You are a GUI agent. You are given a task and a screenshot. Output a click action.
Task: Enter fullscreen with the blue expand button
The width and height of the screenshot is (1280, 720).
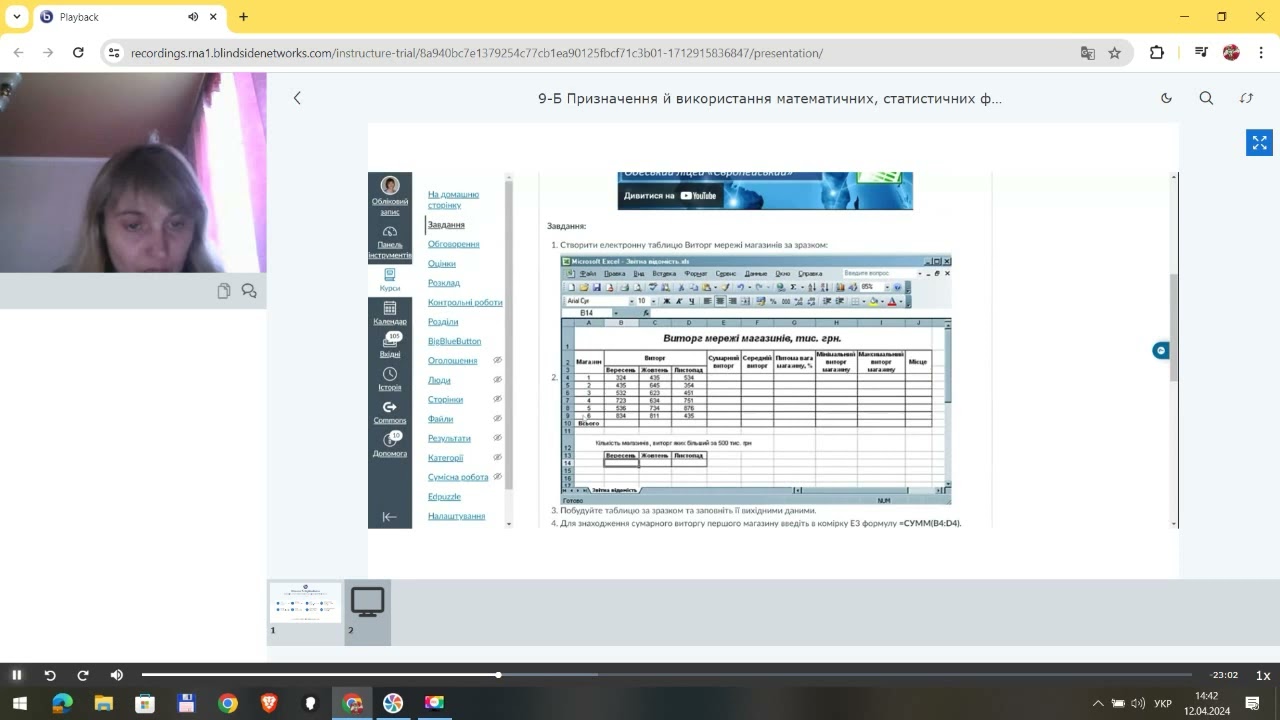point(1259,143)
